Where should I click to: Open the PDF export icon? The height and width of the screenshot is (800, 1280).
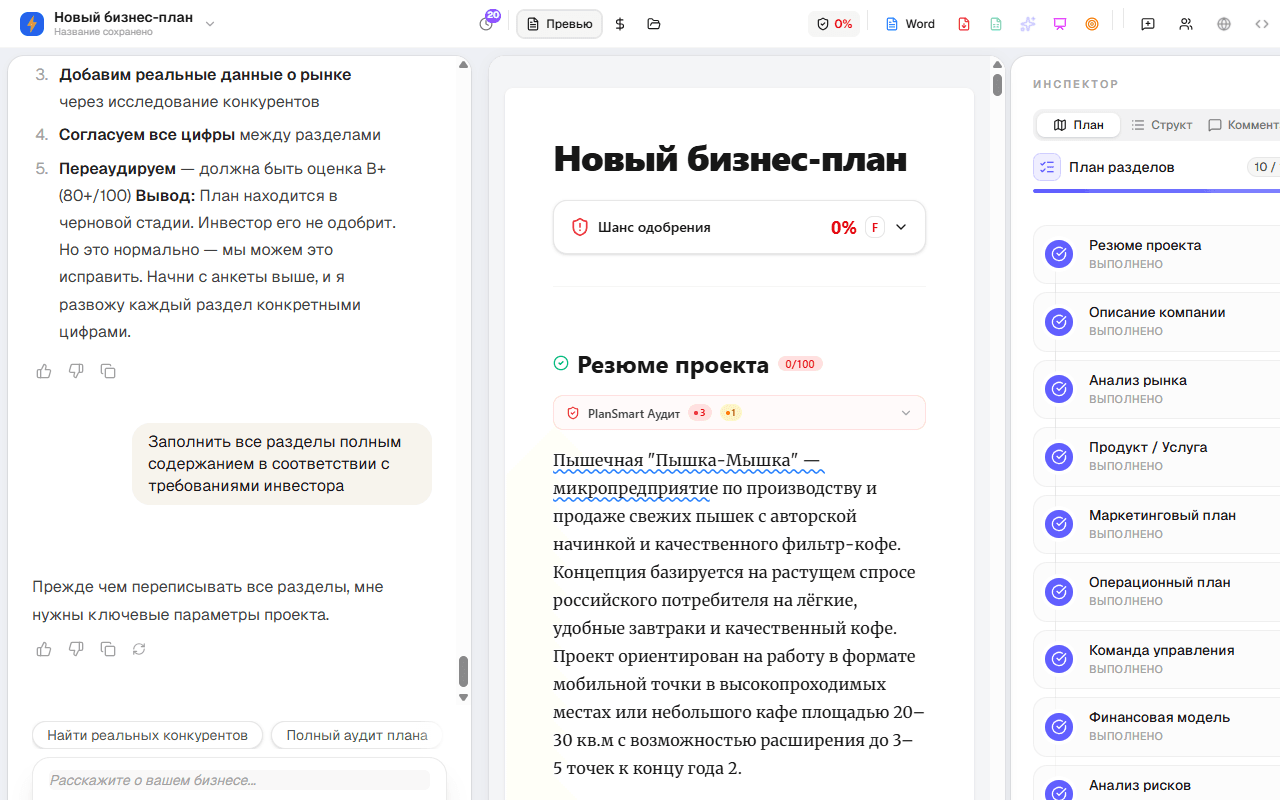coord(966,23)
